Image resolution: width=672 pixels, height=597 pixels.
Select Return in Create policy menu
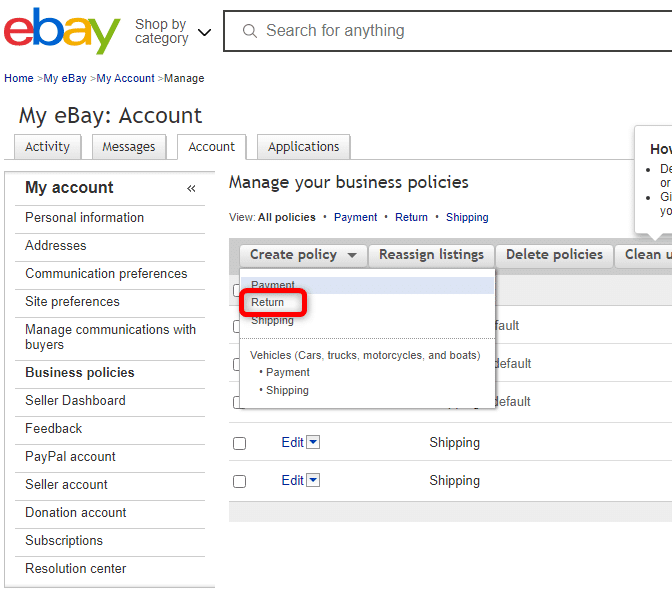click(267, 302)
